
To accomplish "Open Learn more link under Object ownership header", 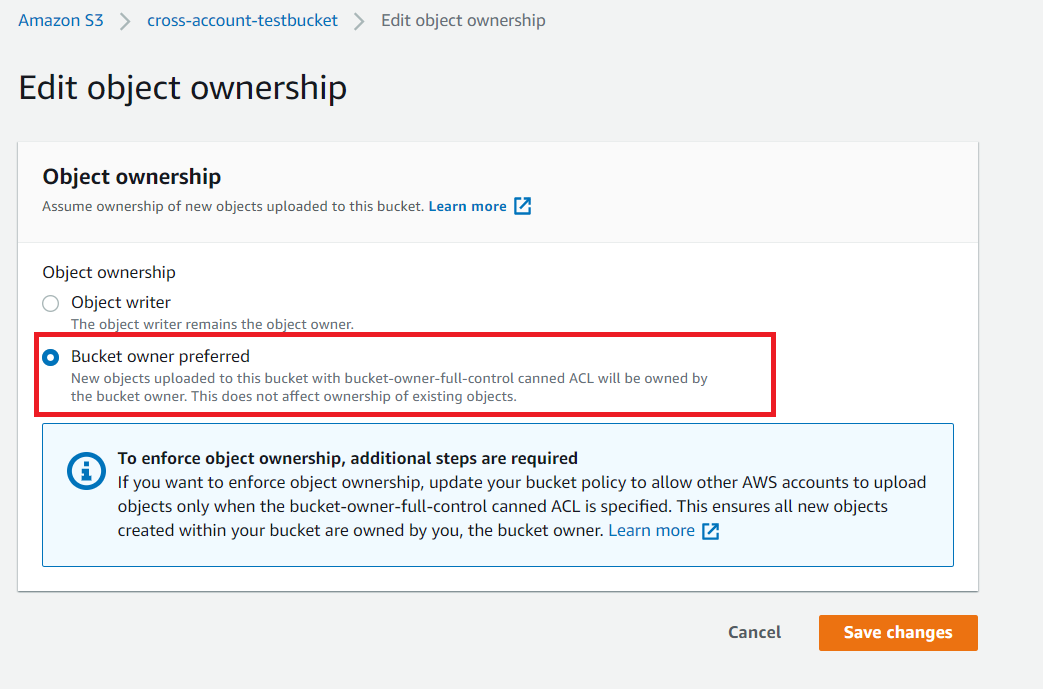I will (467, 206).
